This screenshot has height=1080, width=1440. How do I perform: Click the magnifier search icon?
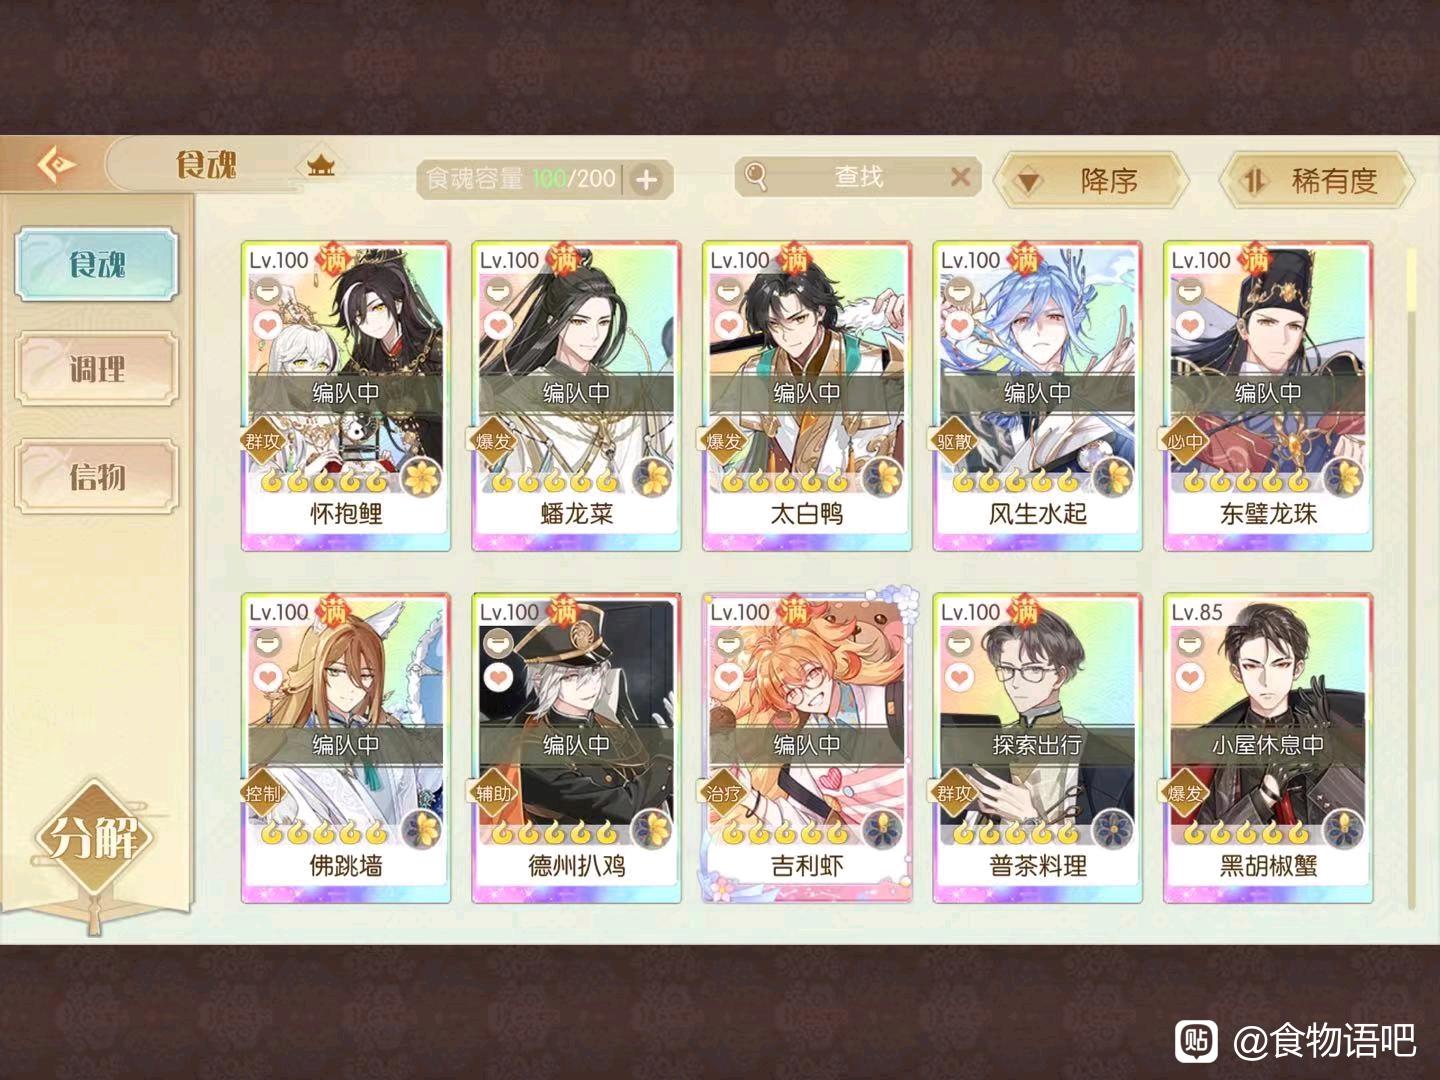(757, 177)
